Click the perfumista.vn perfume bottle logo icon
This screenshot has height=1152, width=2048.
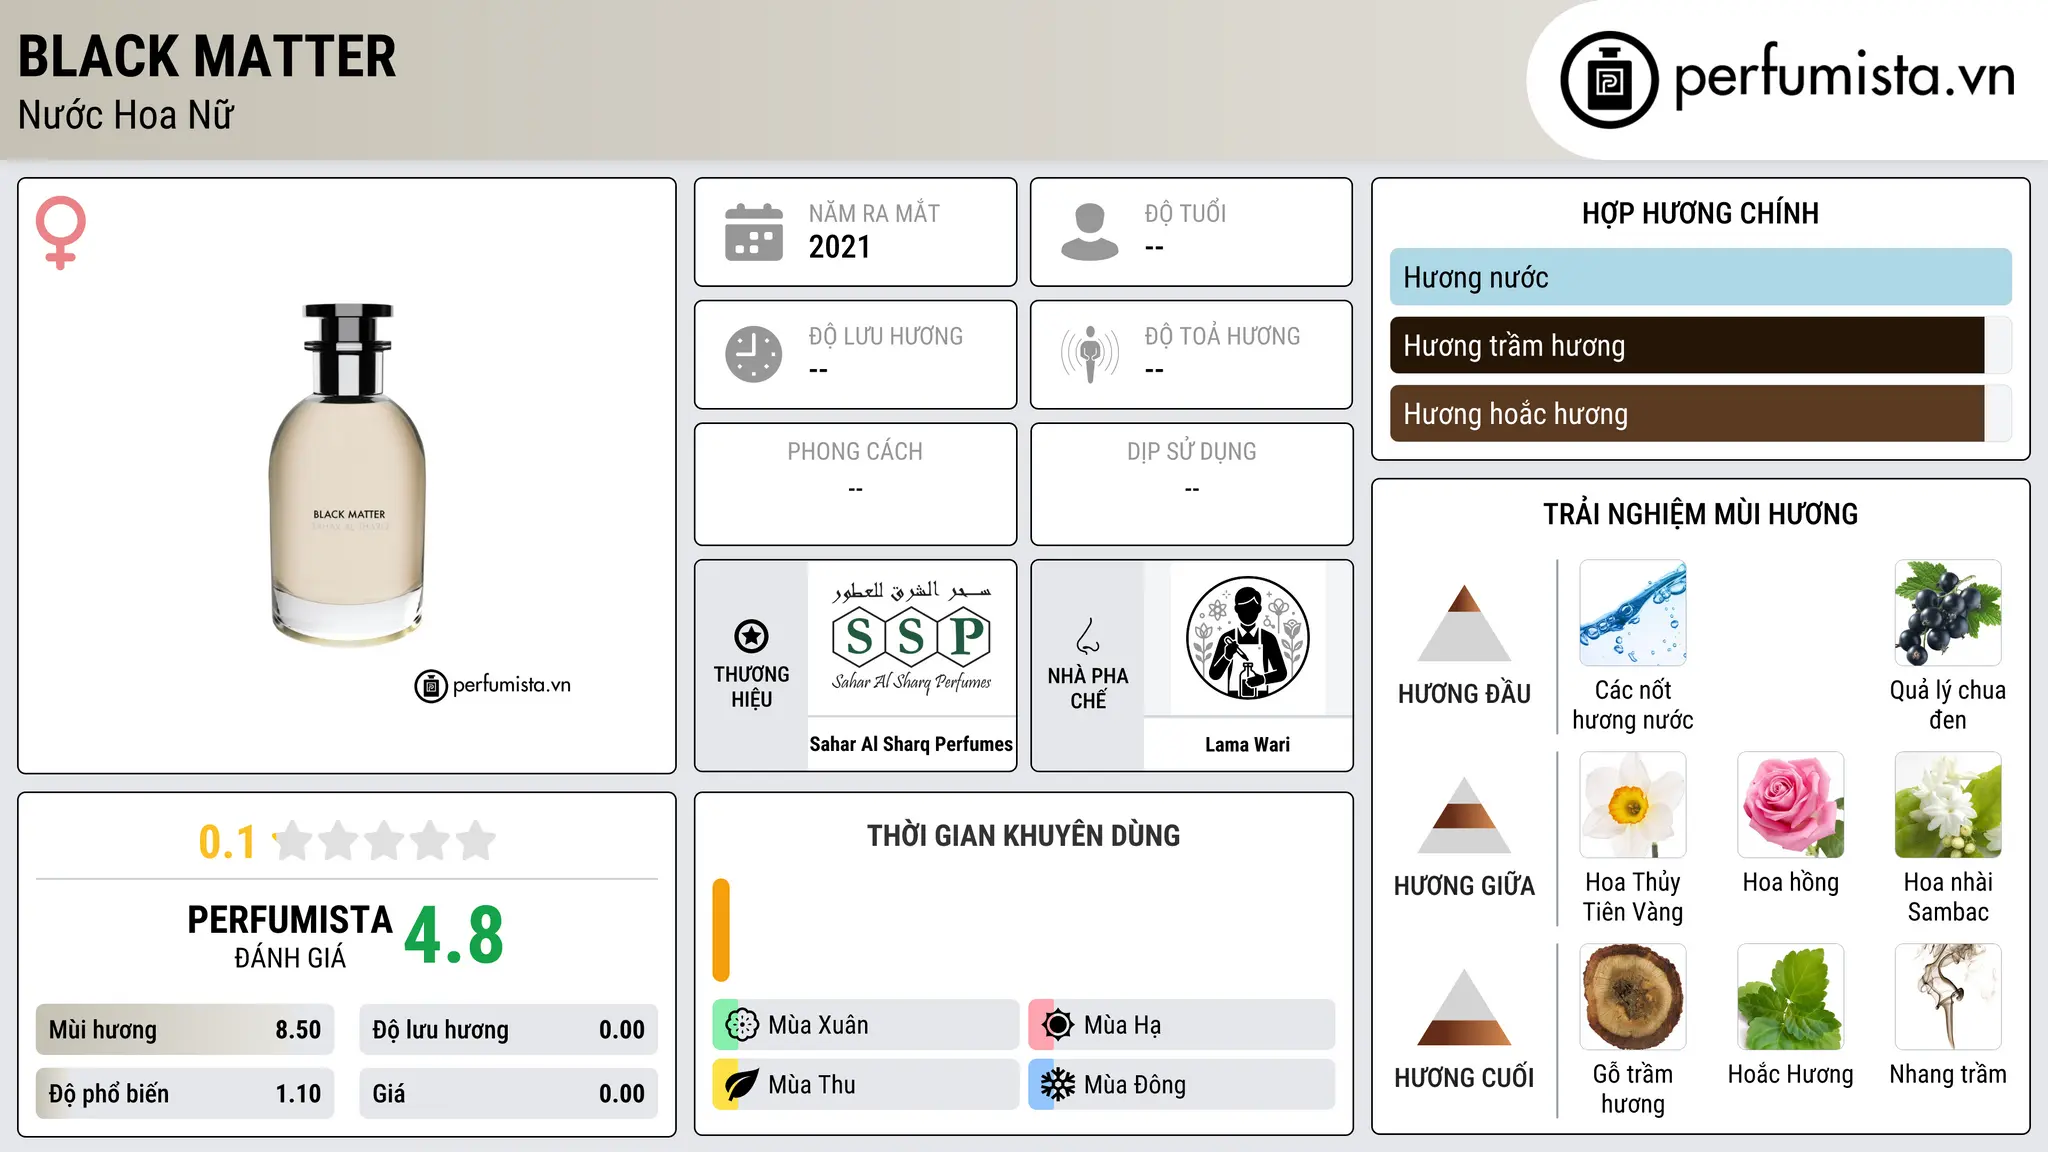click(1609, 80)
